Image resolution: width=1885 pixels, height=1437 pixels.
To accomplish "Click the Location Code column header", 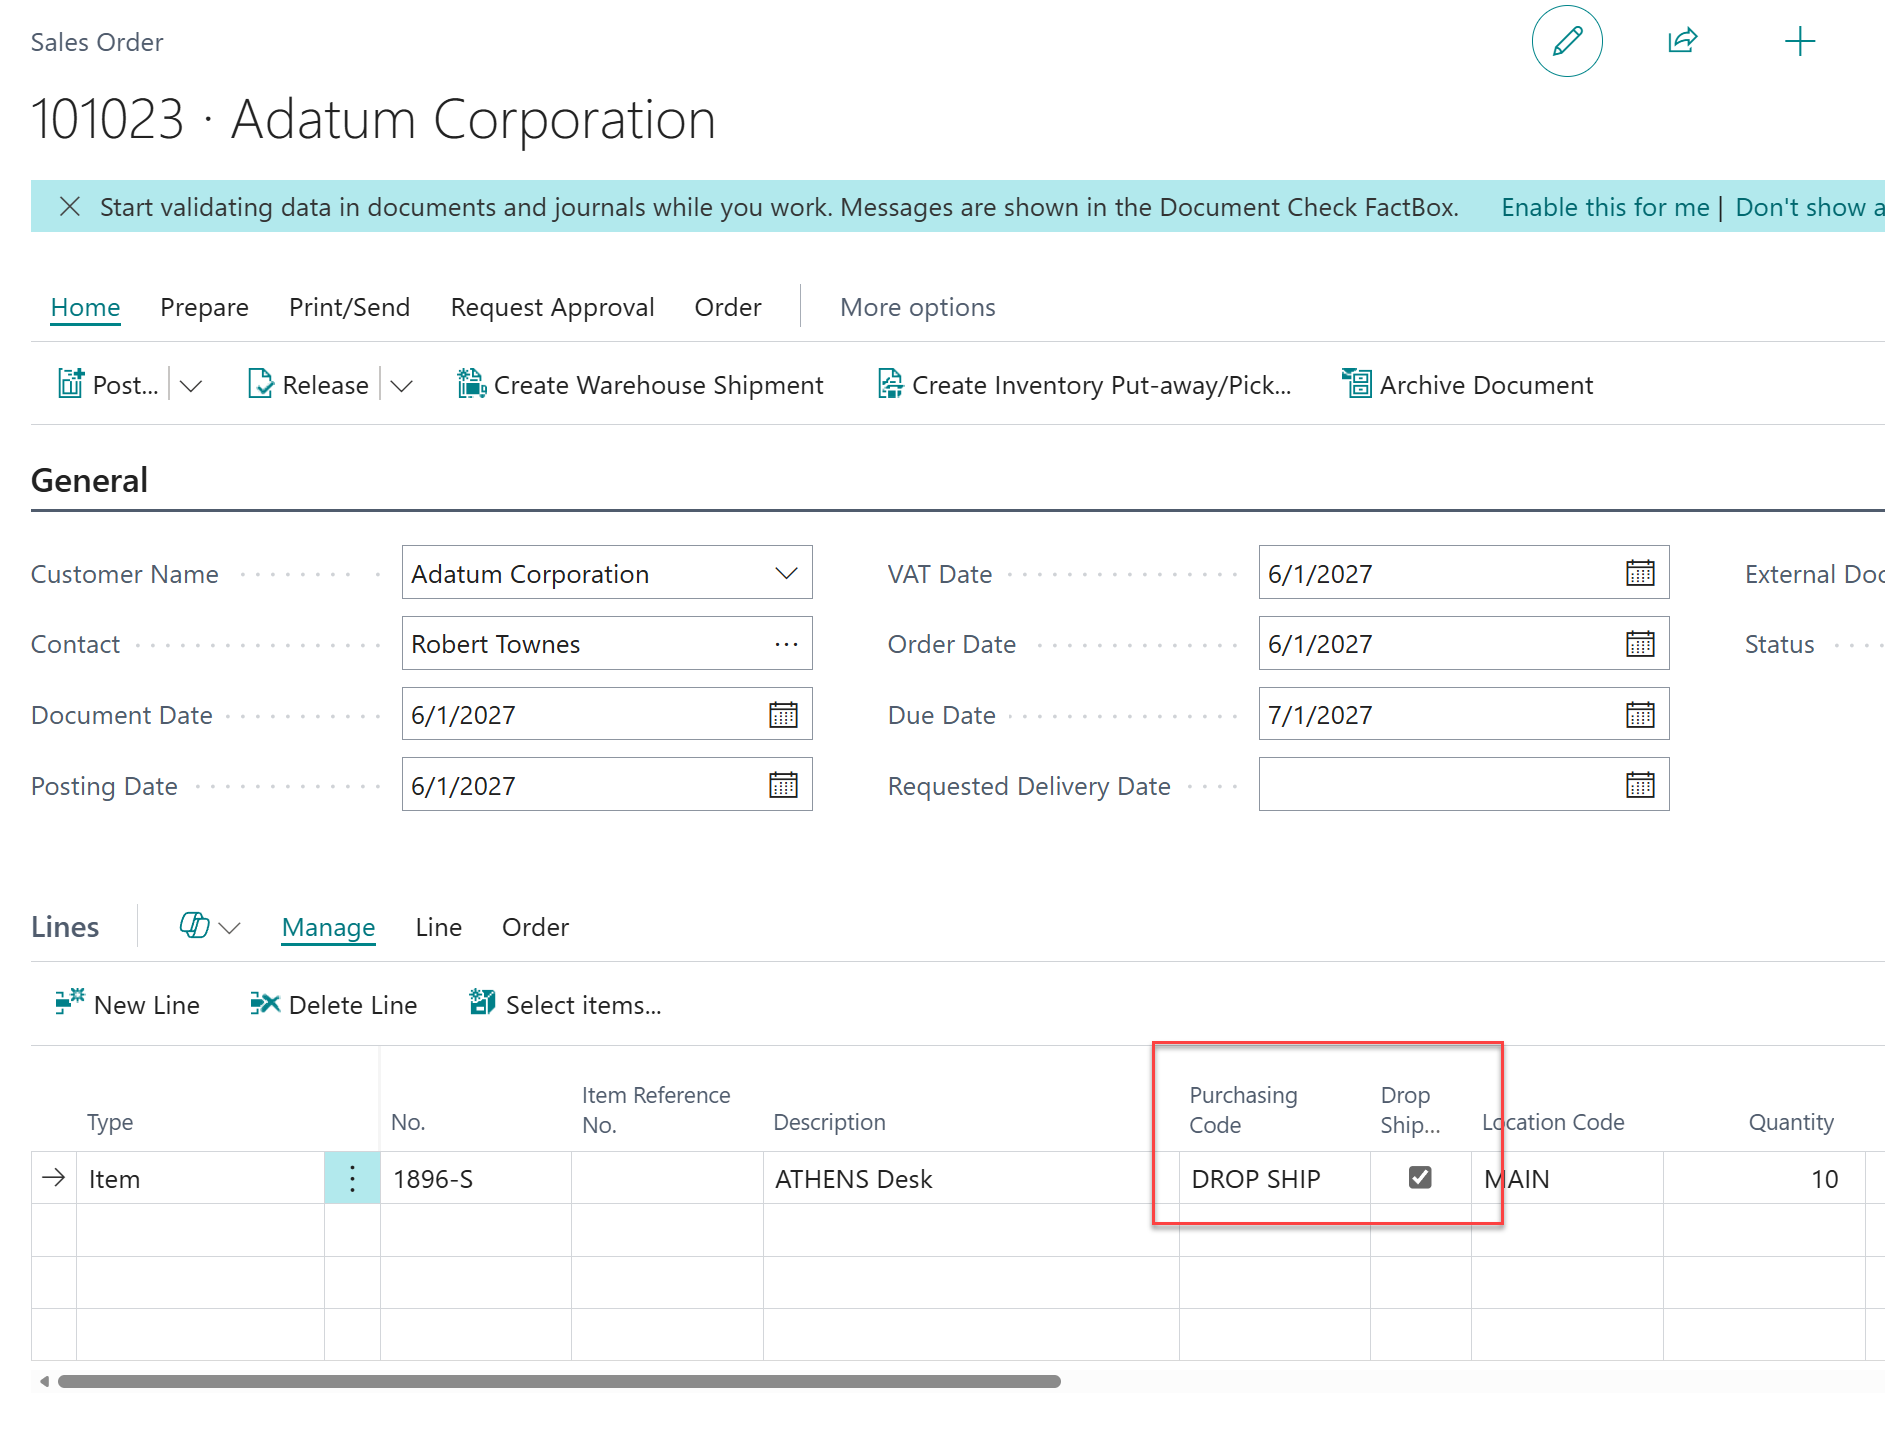I will [1553, 1122].
